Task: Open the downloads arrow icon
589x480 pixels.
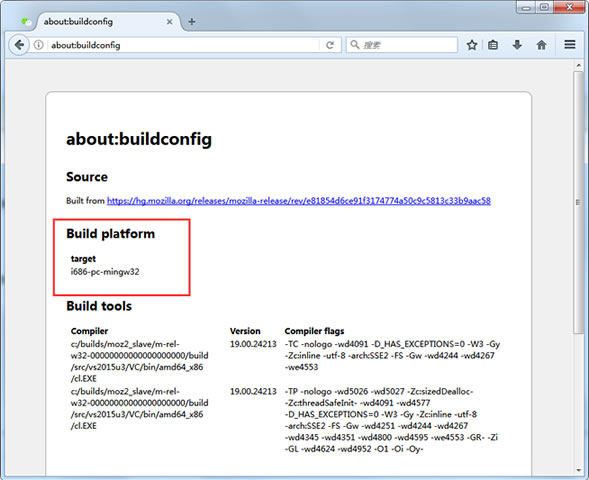Action: [517, 45]
